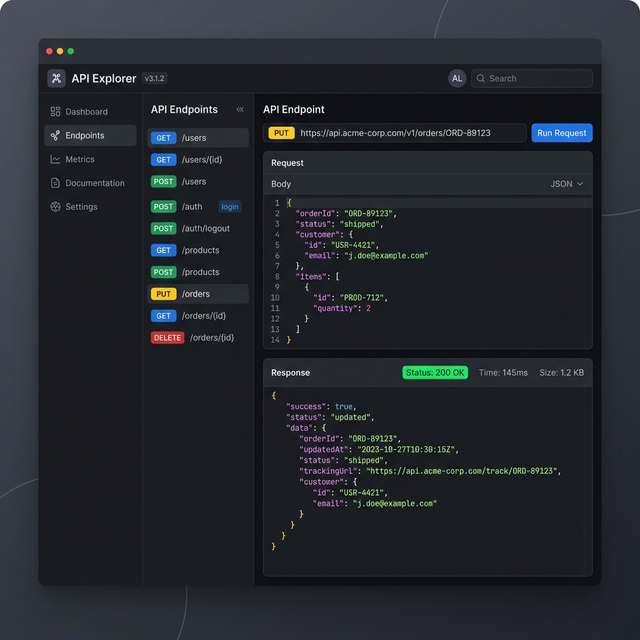
Task: Click response line "success": true
Action: click(322, 407)
